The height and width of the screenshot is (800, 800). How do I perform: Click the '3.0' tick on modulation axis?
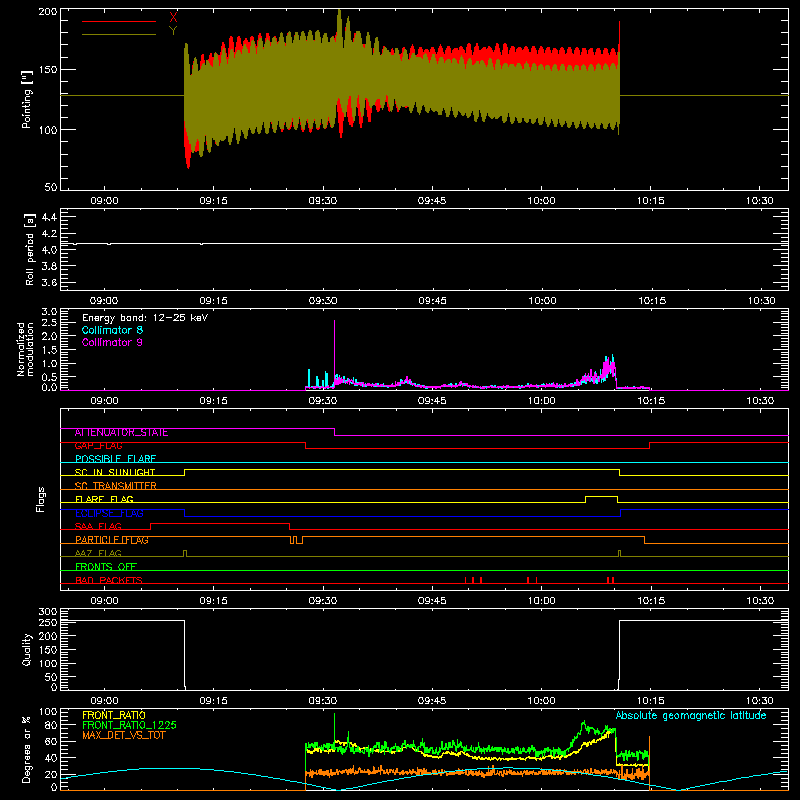(49, 312)
